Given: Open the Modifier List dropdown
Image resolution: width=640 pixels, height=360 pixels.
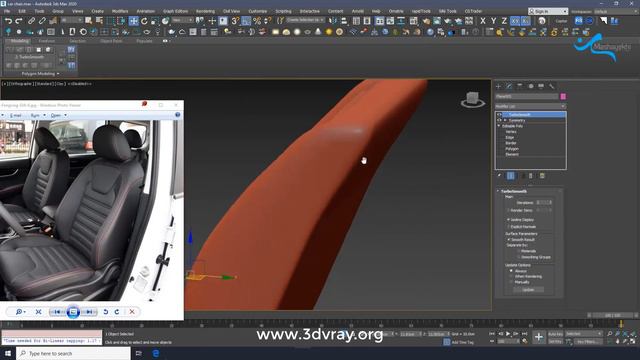Looking at the screenshot, I should point(530,106).
